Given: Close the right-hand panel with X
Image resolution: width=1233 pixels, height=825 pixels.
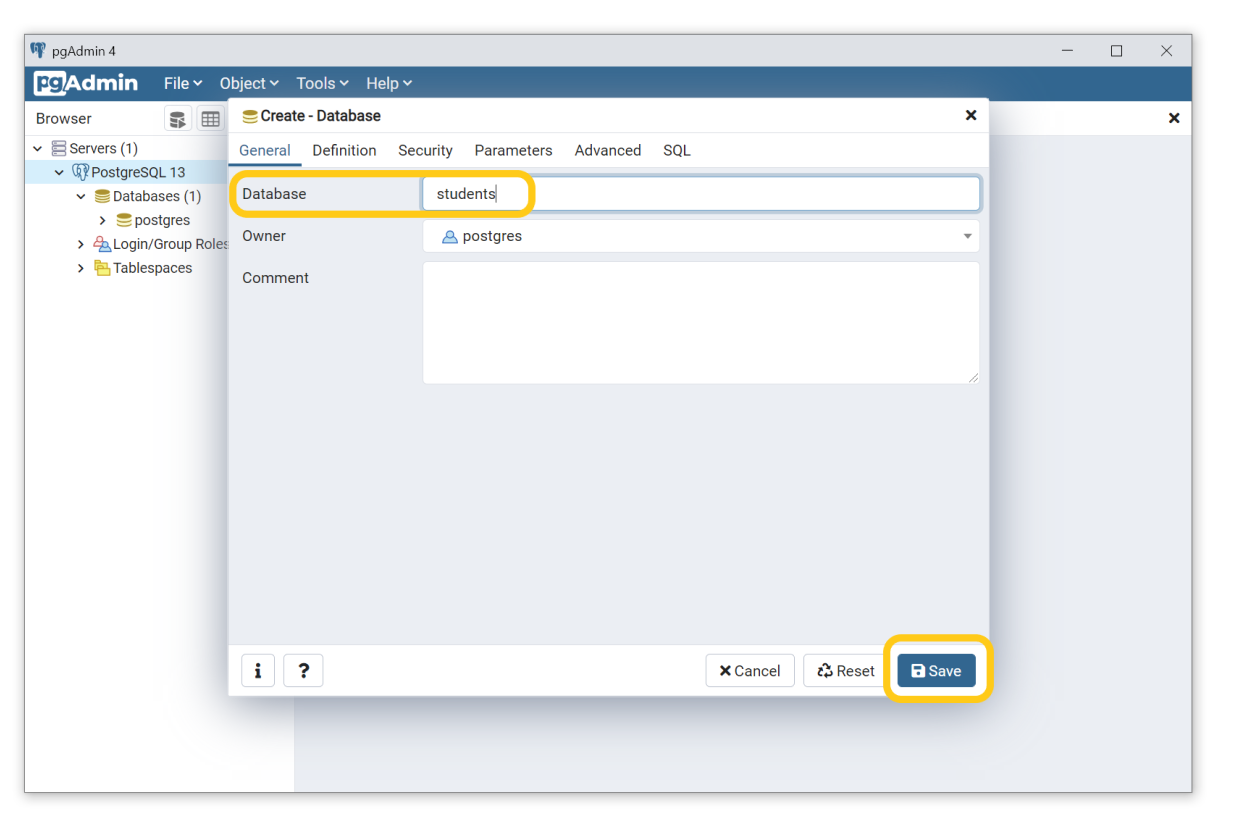Looking at the screenshot, I should click(1174, 118).
